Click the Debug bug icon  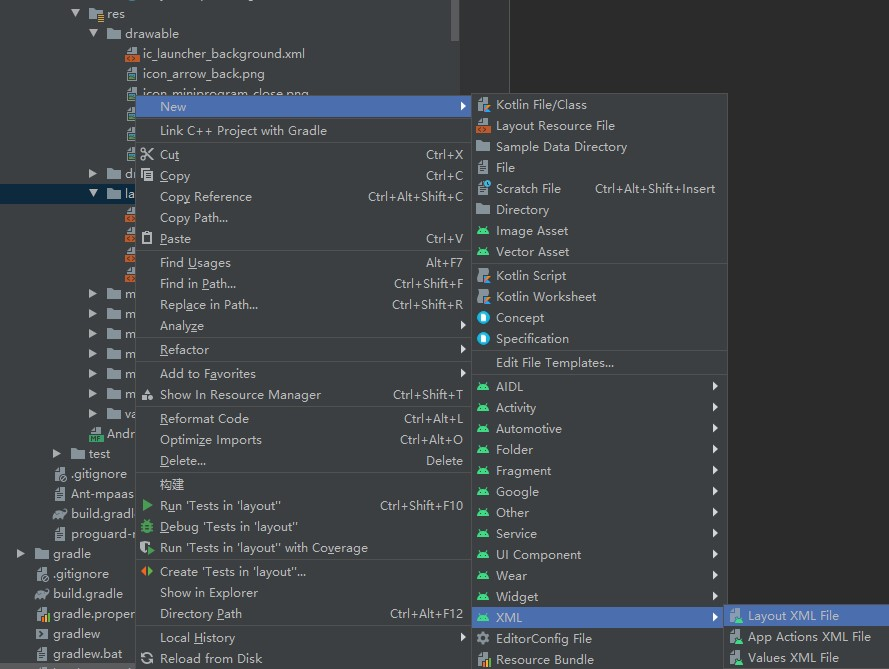click(x=147, y=527)
